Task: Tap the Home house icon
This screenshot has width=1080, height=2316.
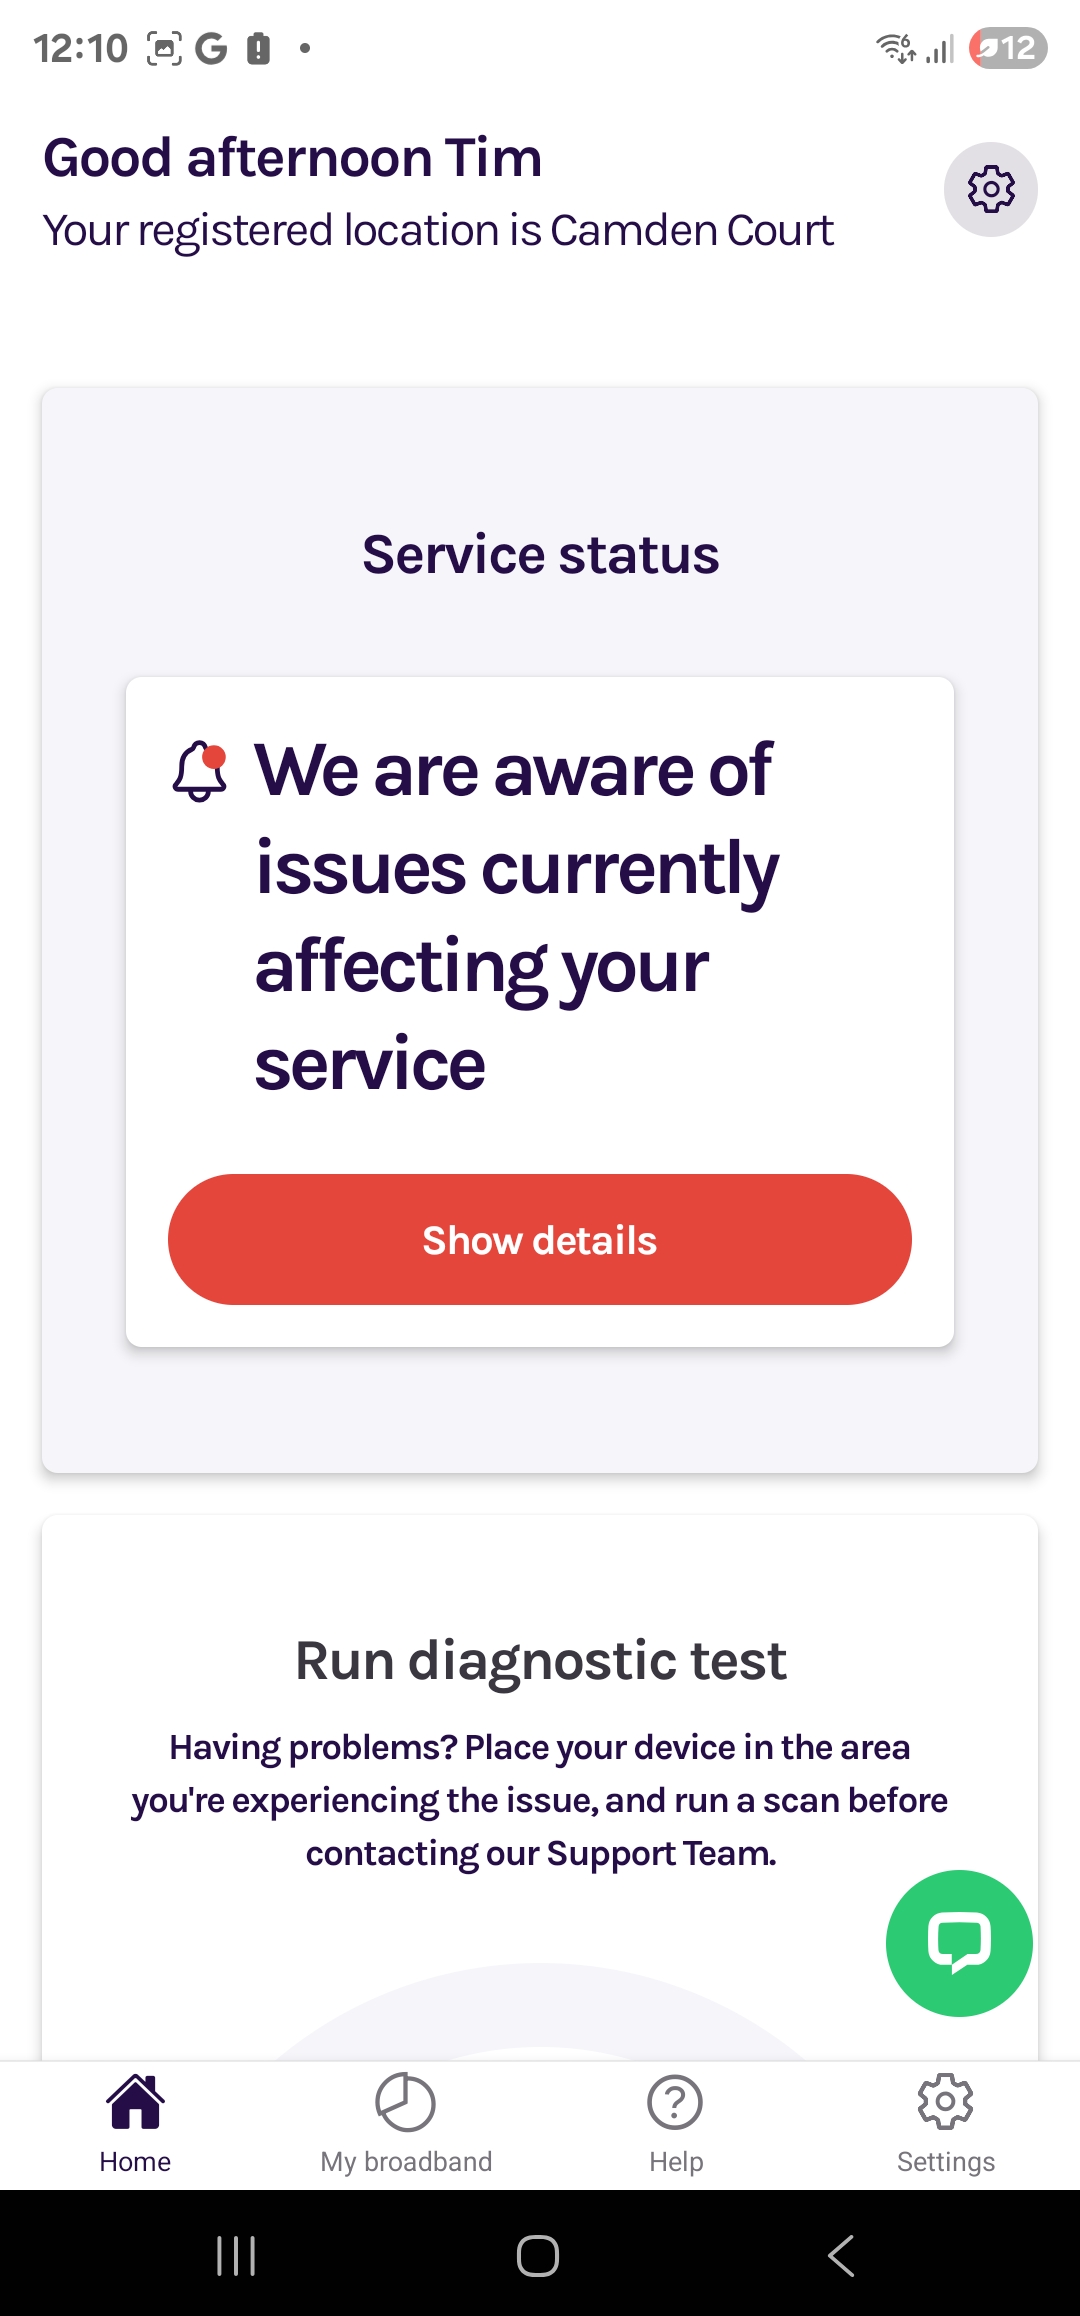Action: pos(135,2101)
